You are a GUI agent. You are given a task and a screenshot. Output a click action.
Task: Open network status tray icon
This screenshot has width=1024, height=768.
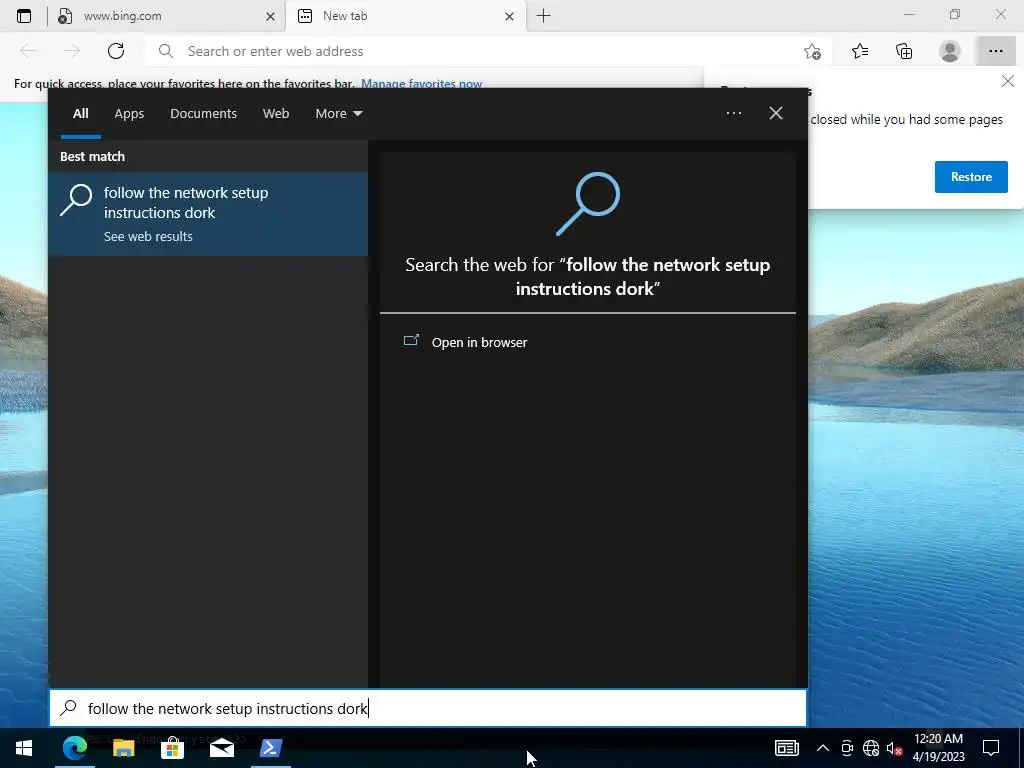click(x=871, y=748)
